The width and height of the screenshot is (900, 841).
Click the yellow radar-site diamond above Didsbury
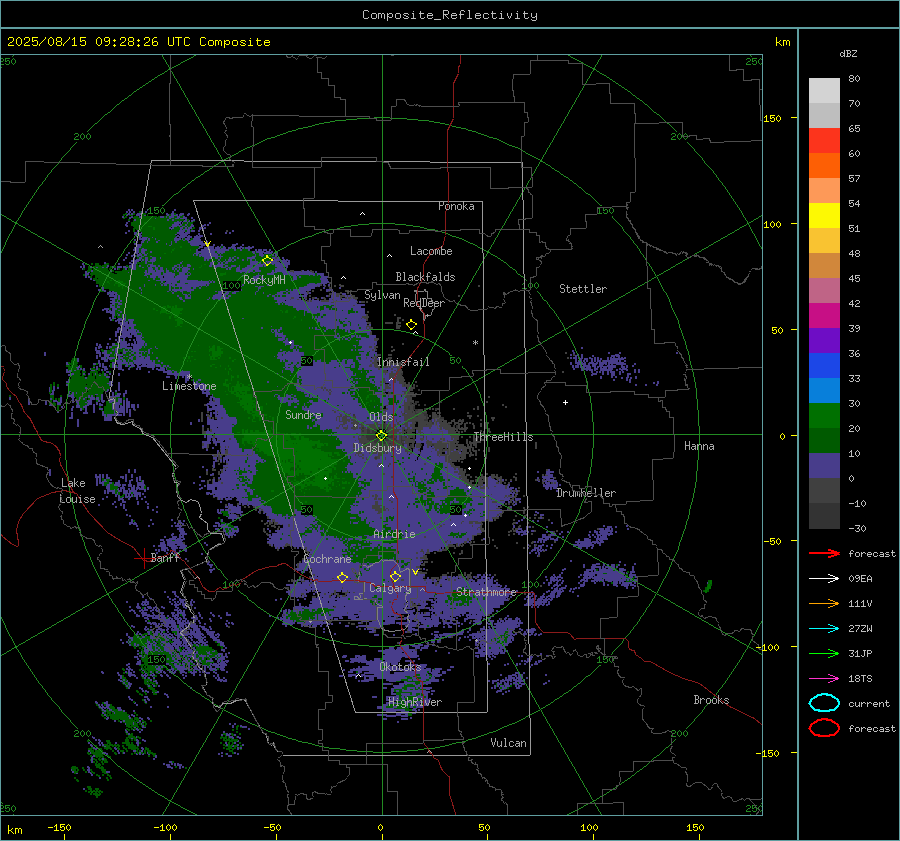click(382, 436)
